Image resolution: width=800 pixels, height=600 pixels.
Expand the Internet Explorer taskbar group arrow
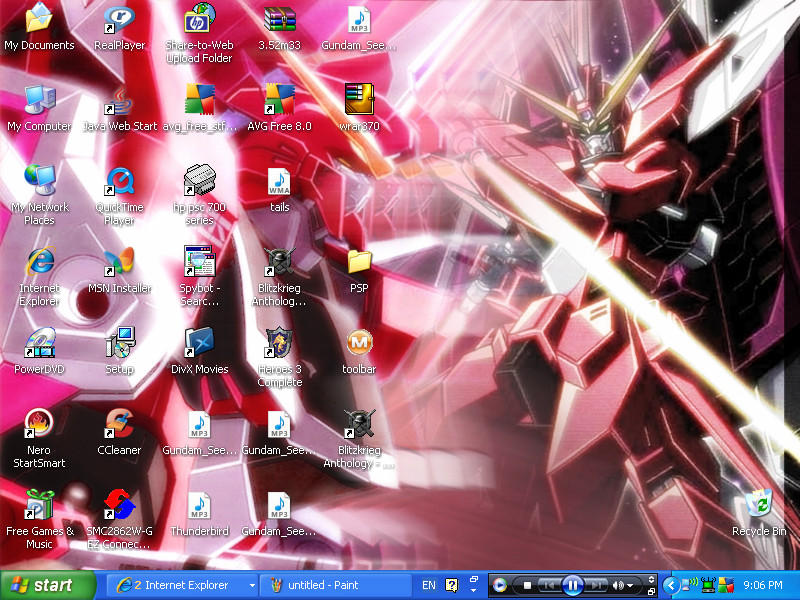tap(252, 585)
